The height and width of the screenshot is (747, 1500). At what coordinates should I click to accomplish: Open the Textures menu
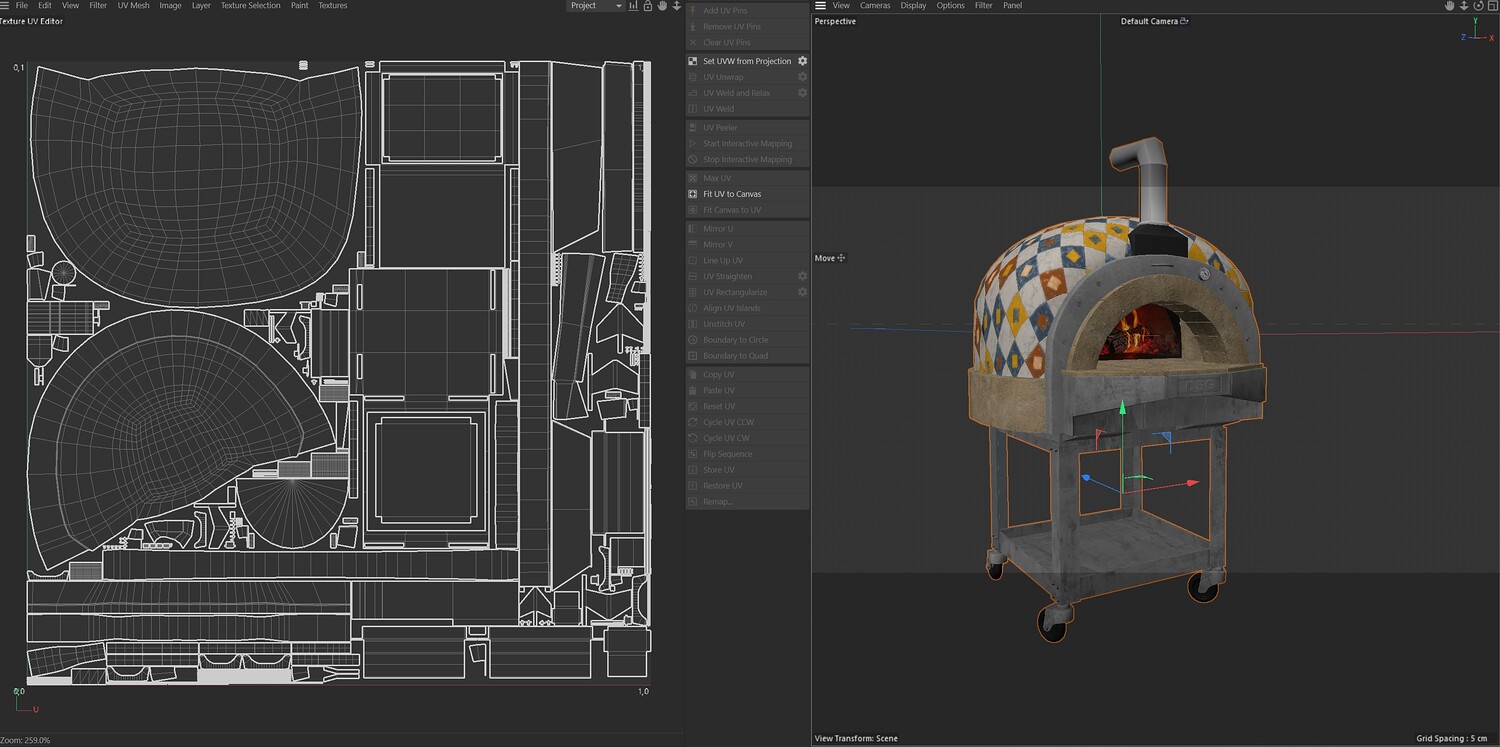(333, 6)
